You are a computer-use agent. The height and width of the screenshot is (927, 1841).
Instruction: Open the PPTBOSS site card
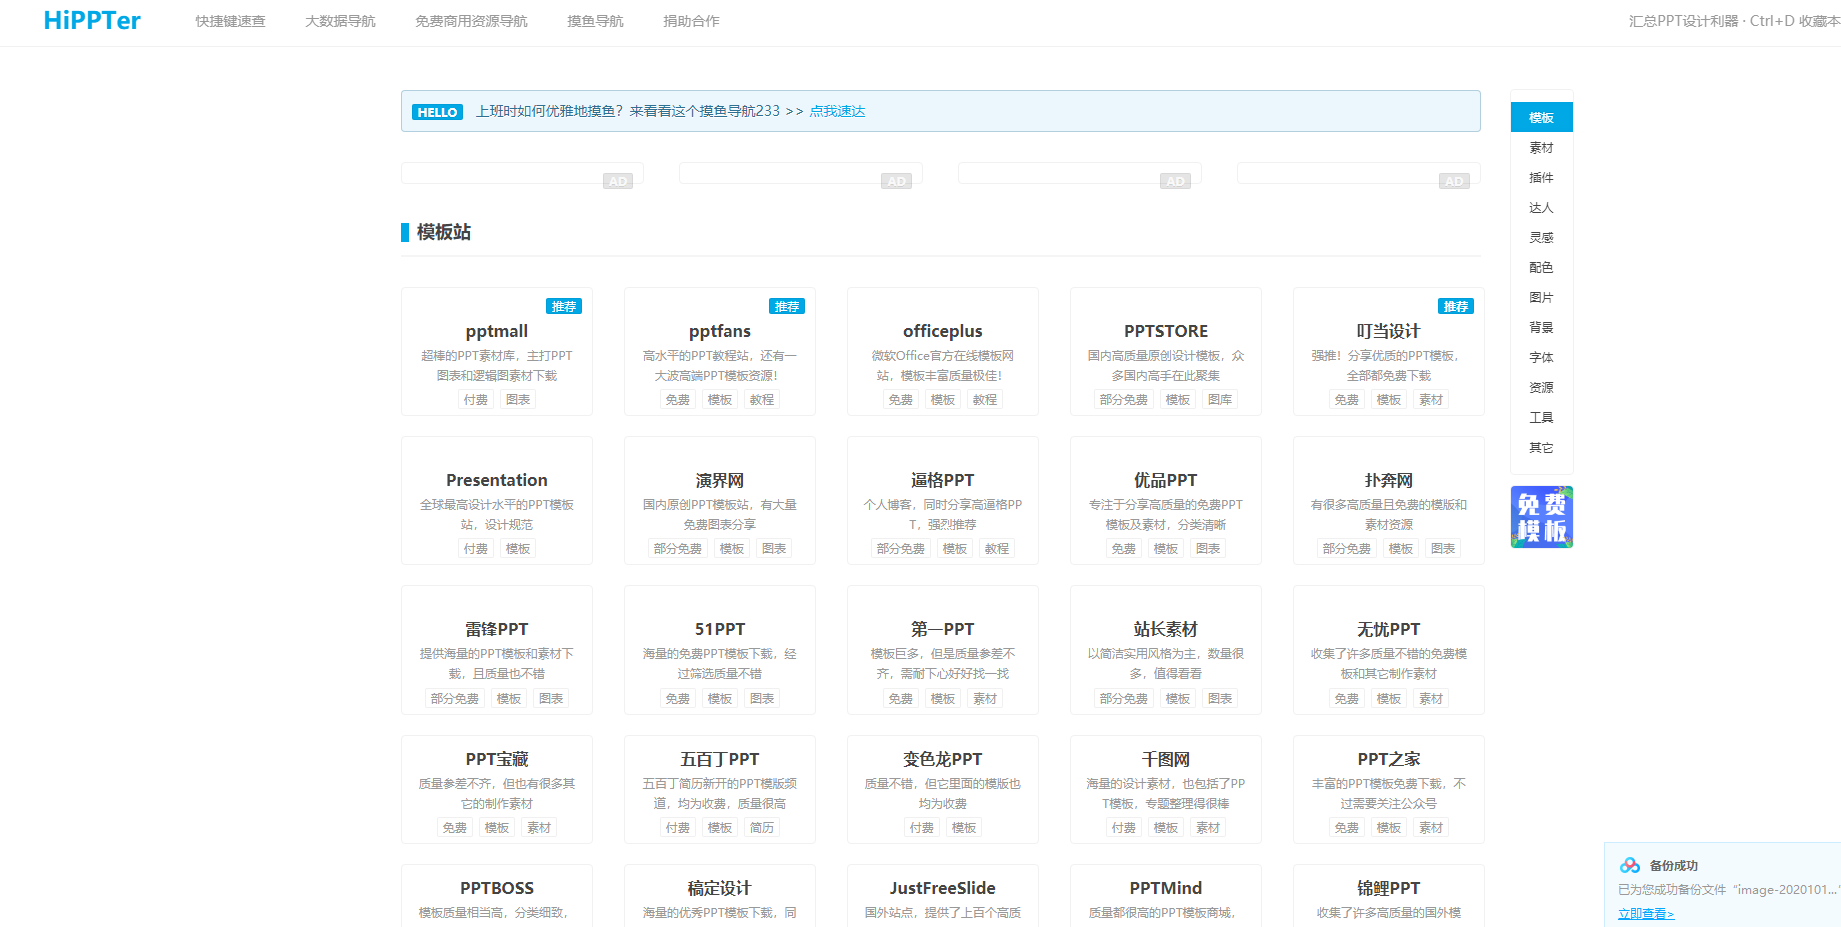point(497,896)
